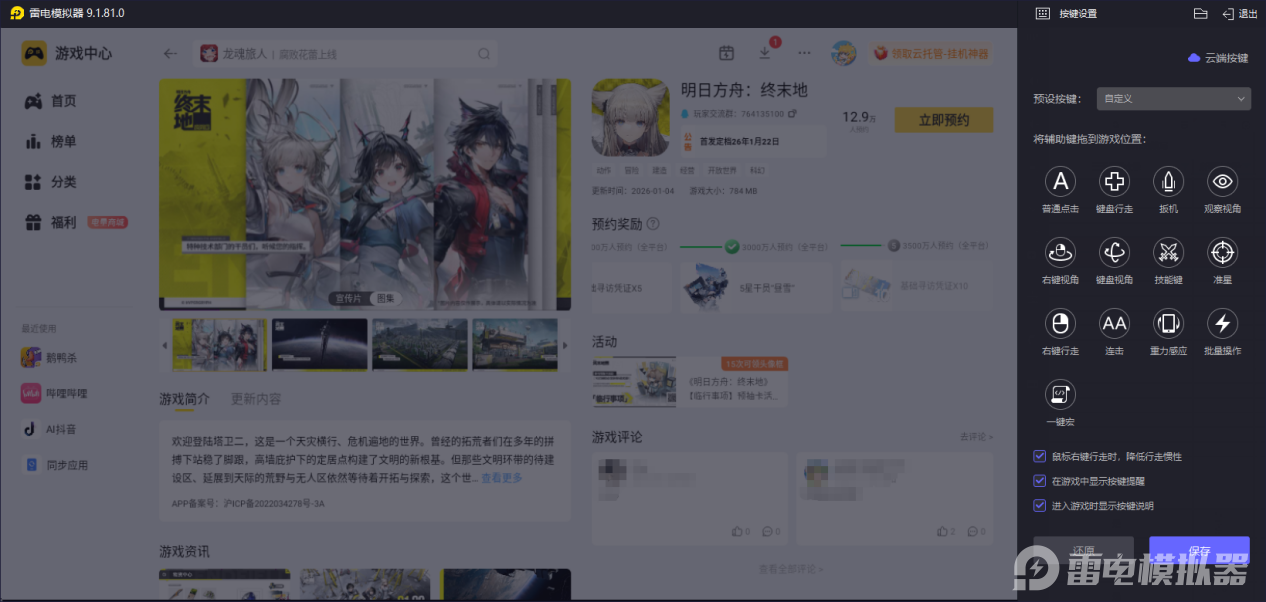1266x602 pixels.
Task: Copy the player group number 764135100
Action: 793,114
